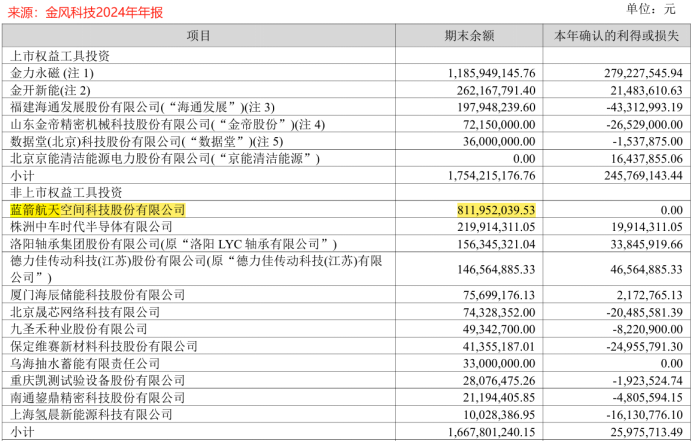
Task: Click the 株洲中车时代半导体有限公司 row label
Action: [x=91, y=227]
